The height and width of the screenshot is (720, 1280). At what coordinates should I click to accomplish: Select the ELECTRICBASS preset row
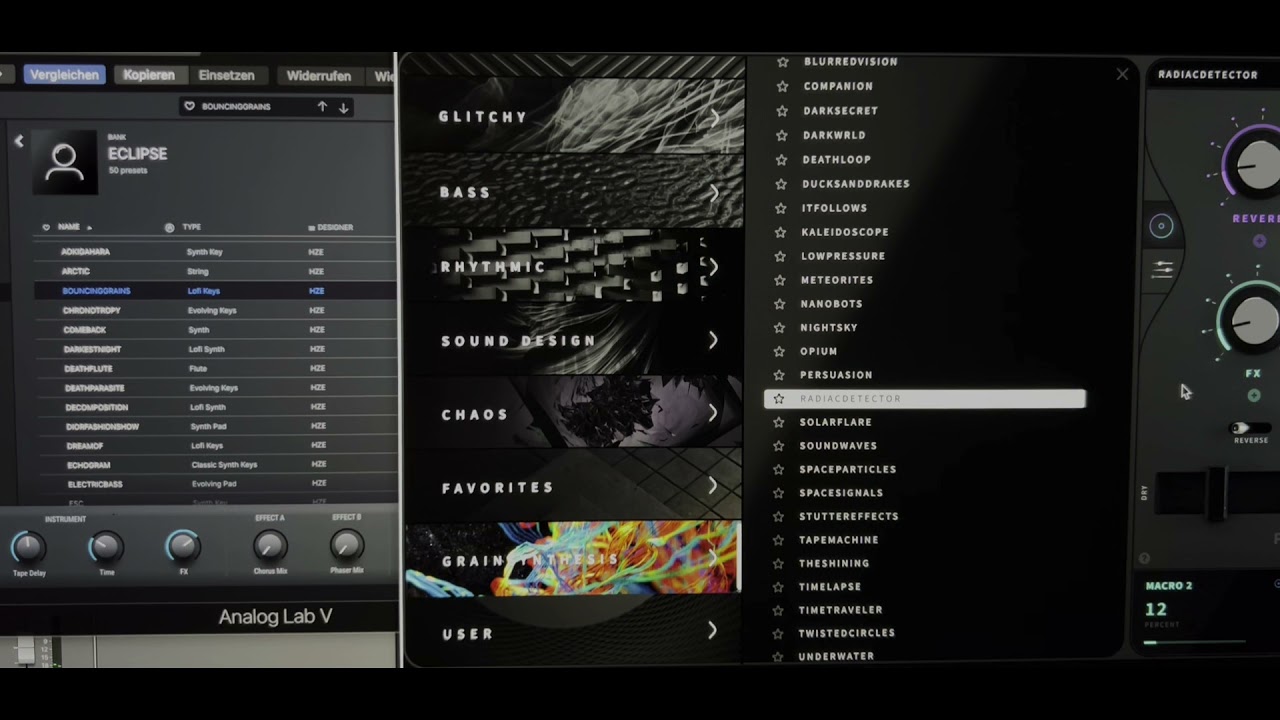pyautogui.click(x=215, y=484)
